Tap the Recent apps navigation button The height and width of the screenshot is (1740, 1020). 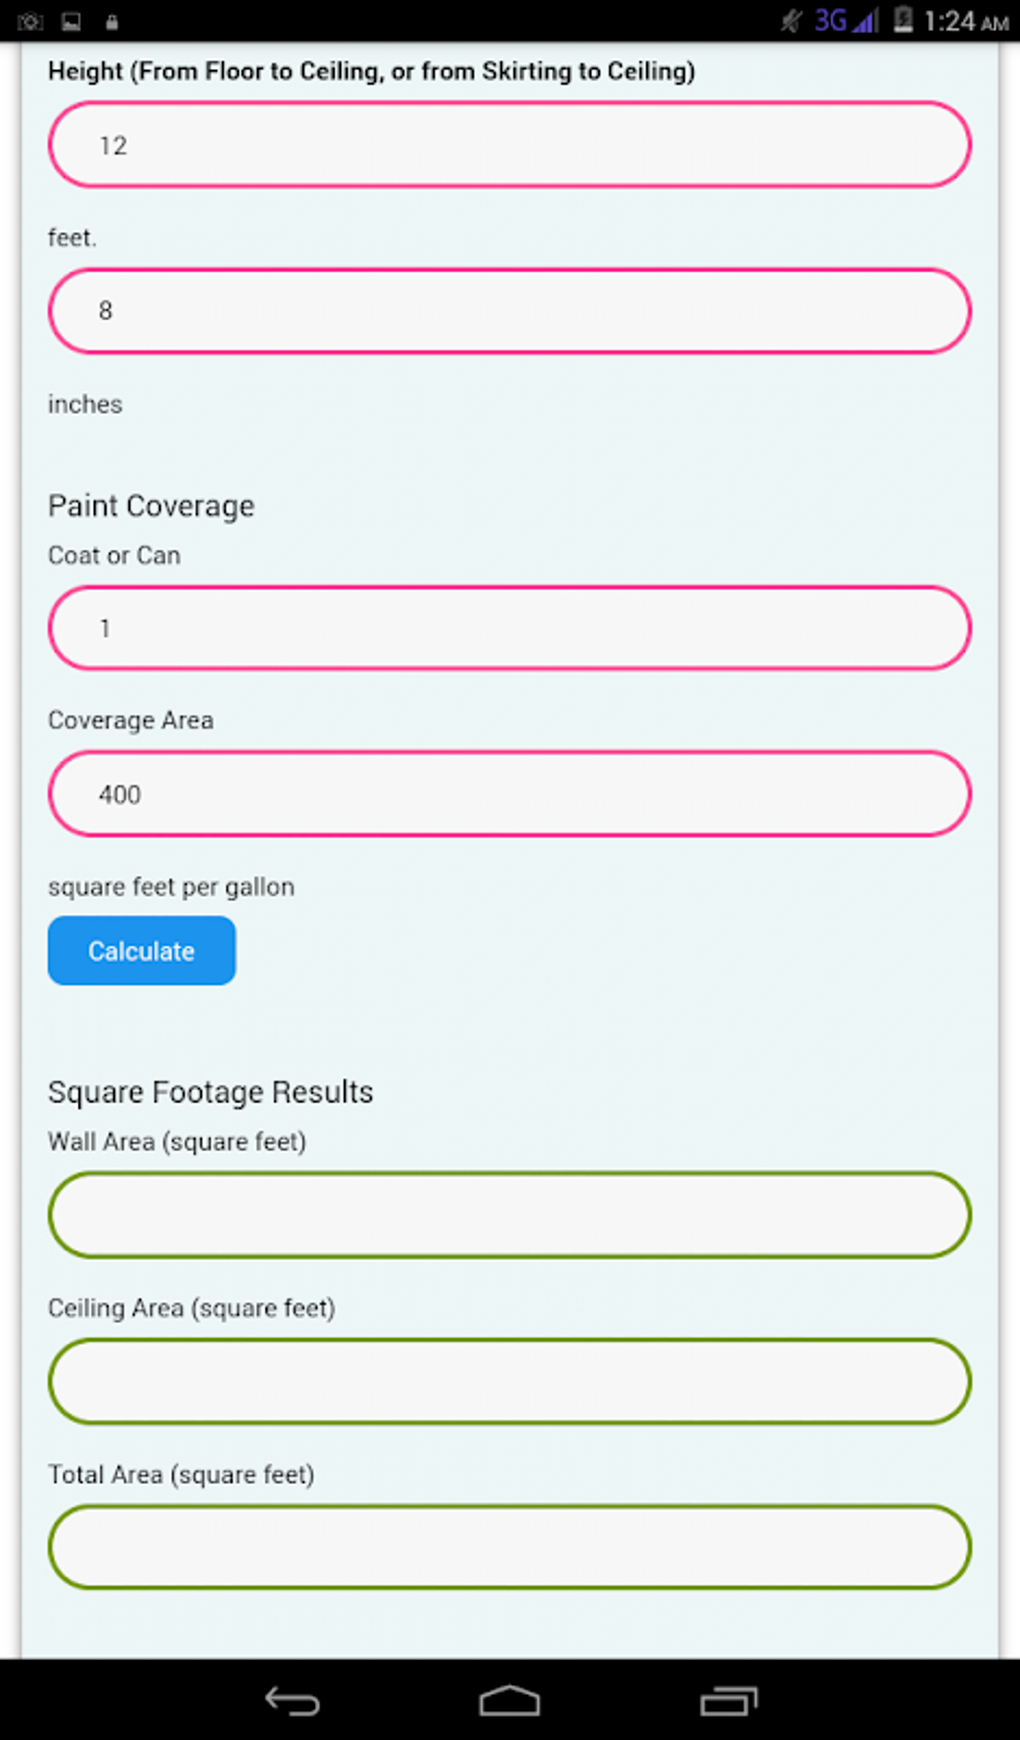729,1700
